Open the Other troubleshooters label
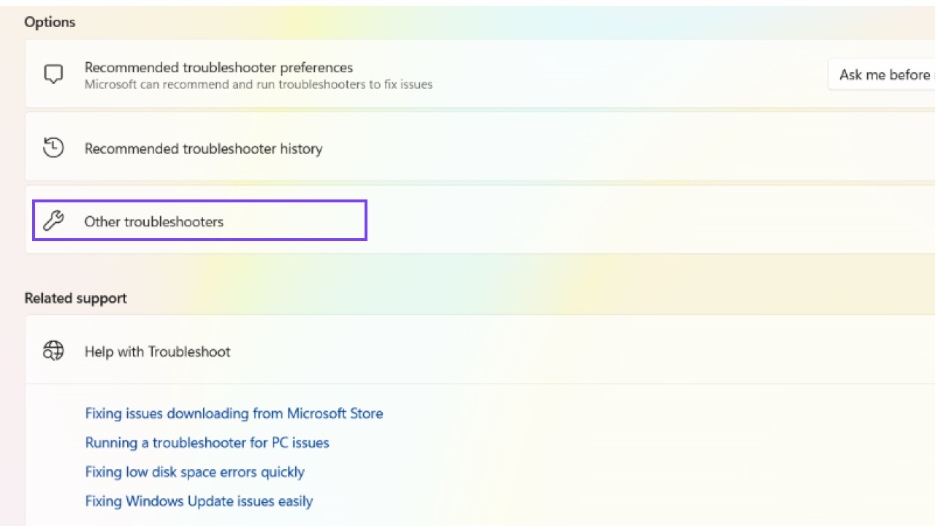The height and width of the screenshot is (526, 936). tap(154, 221)
